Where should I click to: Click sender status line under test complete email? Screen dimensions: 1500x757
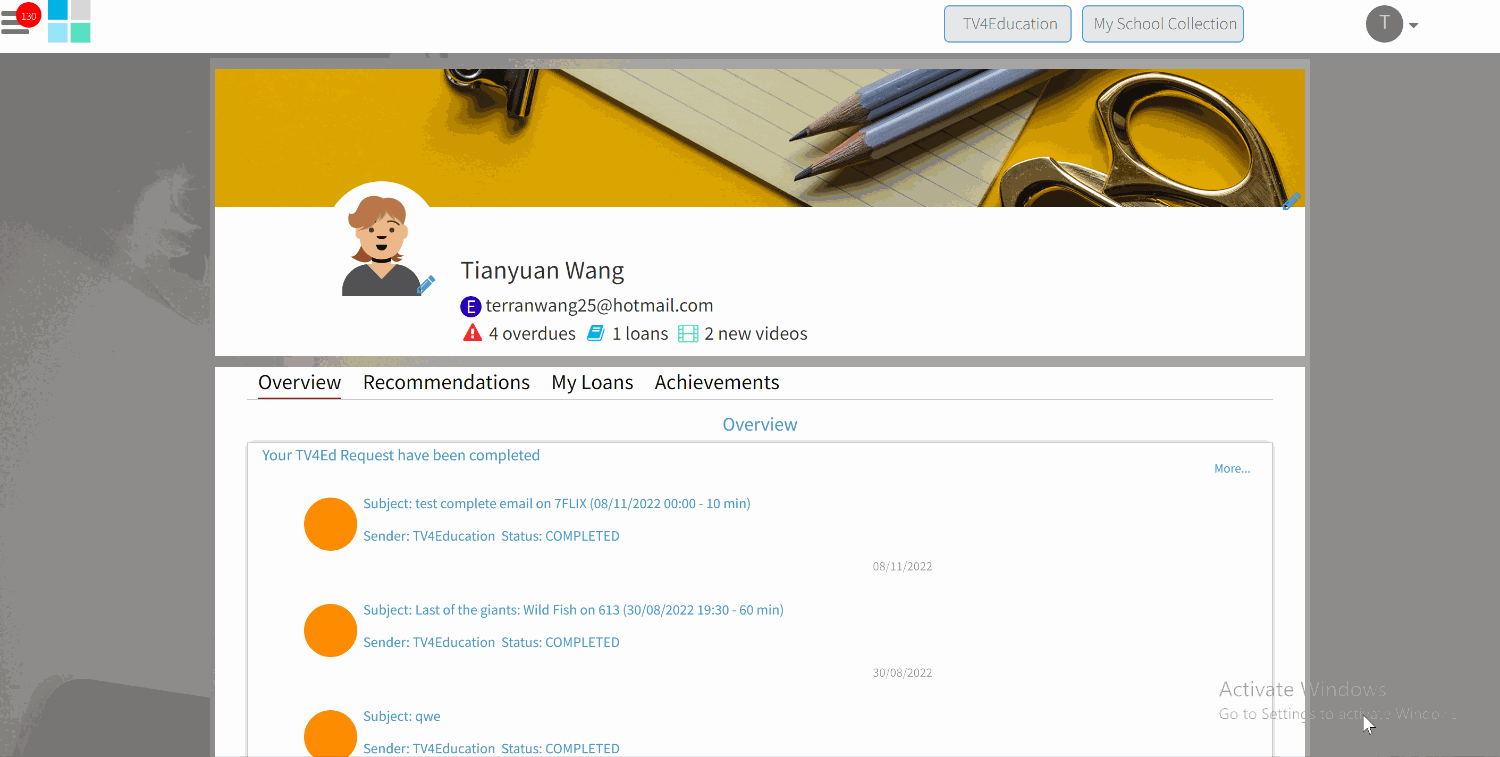[491, 536]
